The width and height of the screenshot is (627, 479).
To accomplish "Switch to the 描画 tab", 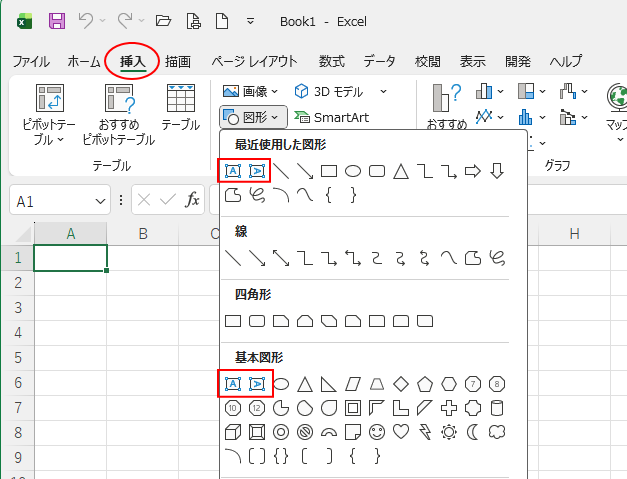I will point(178,62).
